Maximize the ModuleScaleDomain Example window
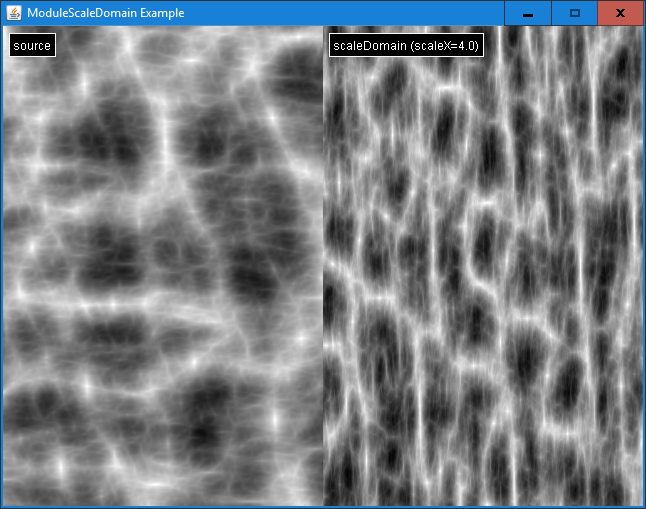This screenshot has width=646, height=509. pos(574,13)
